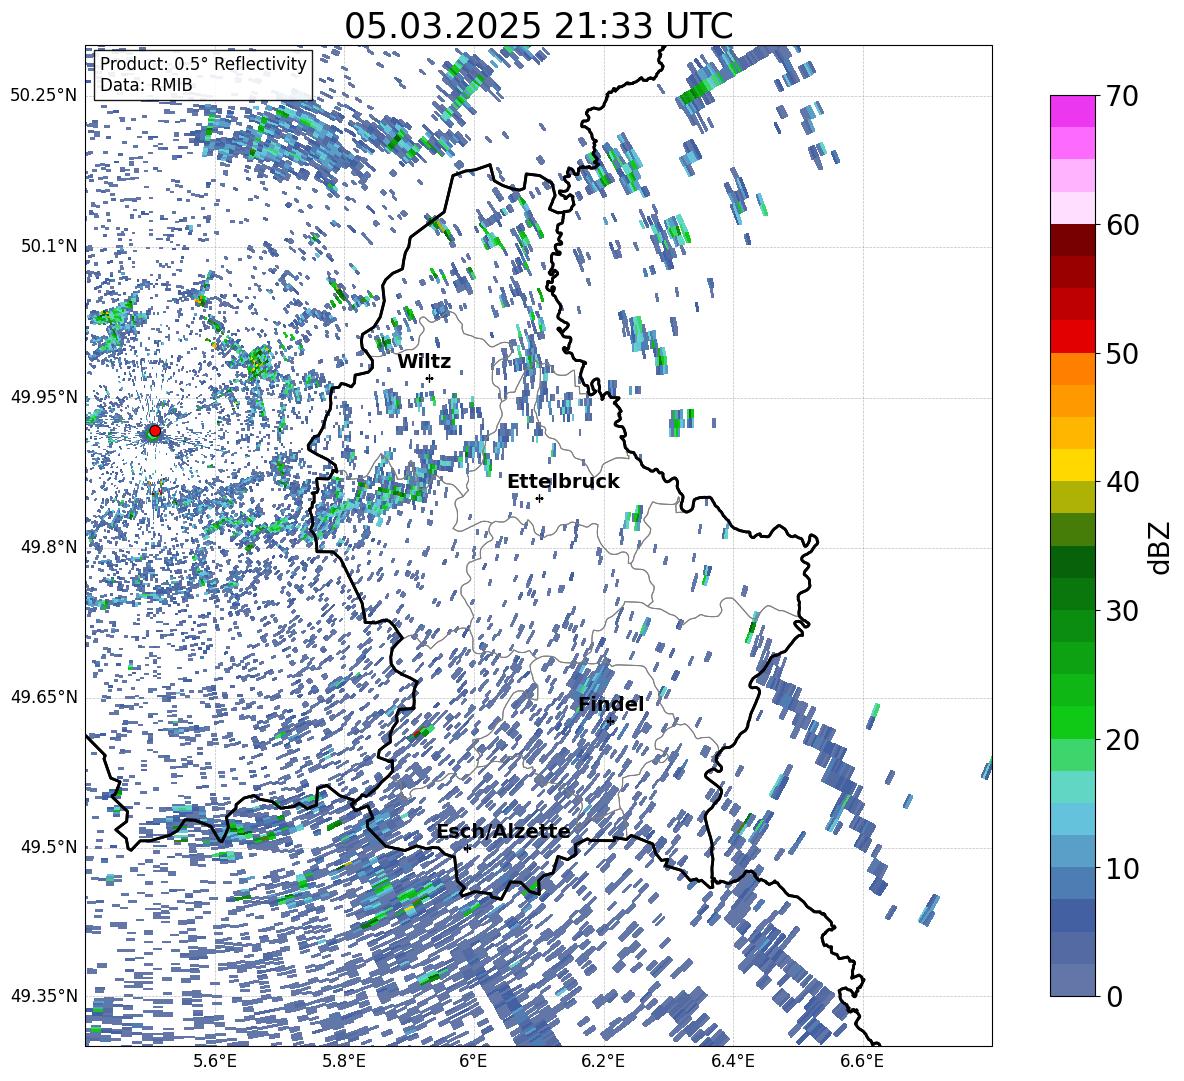Click the 49.8°N latitude label
1184x1081 pixels.
coord(50,547)
